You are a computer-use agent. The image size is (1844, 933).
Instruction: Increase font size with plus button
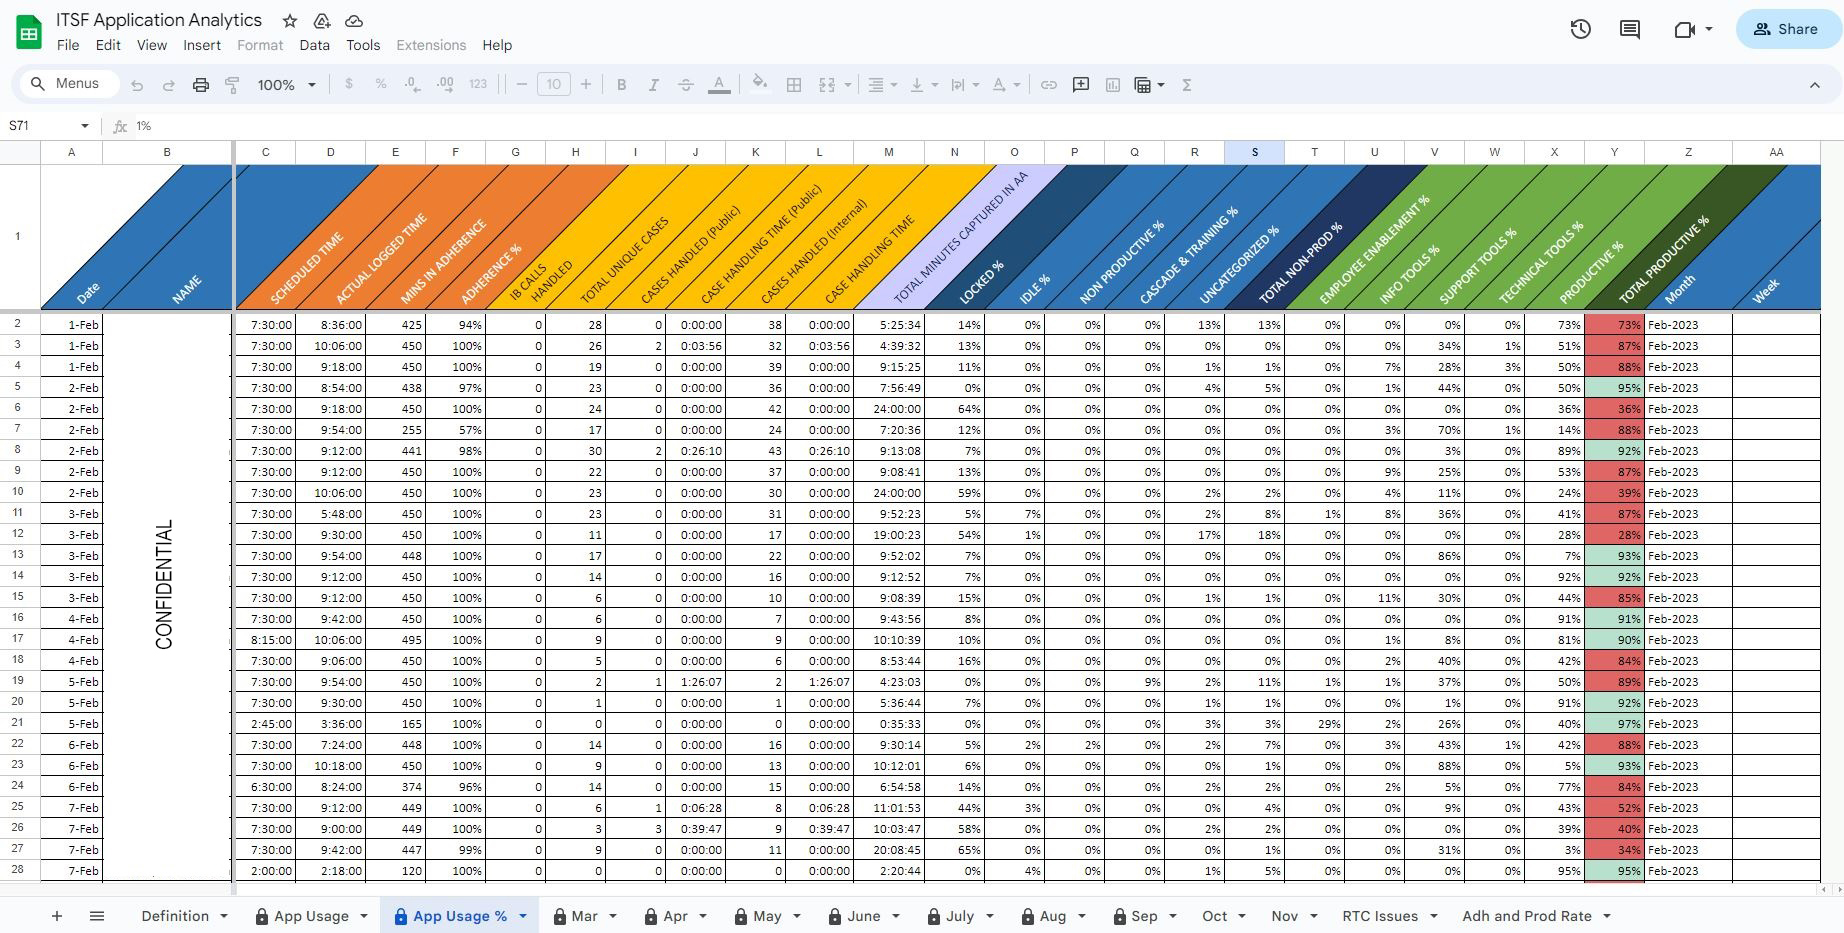[x=586, y=85]
